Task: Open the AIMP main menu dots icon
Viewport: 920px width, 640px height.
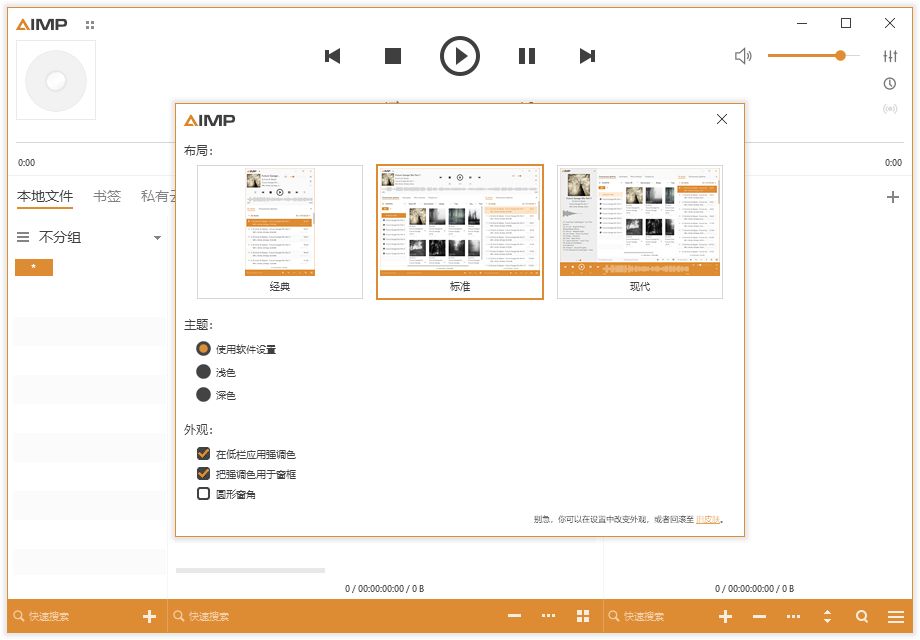Action: (90, 25)
